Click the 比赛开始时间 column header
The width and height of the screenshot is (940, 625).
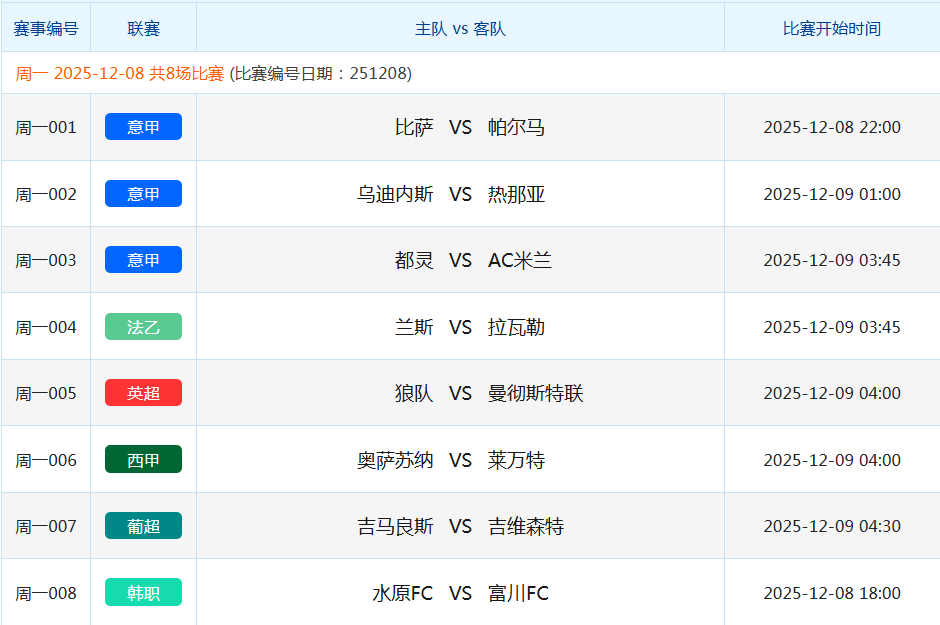coord(831,29)
